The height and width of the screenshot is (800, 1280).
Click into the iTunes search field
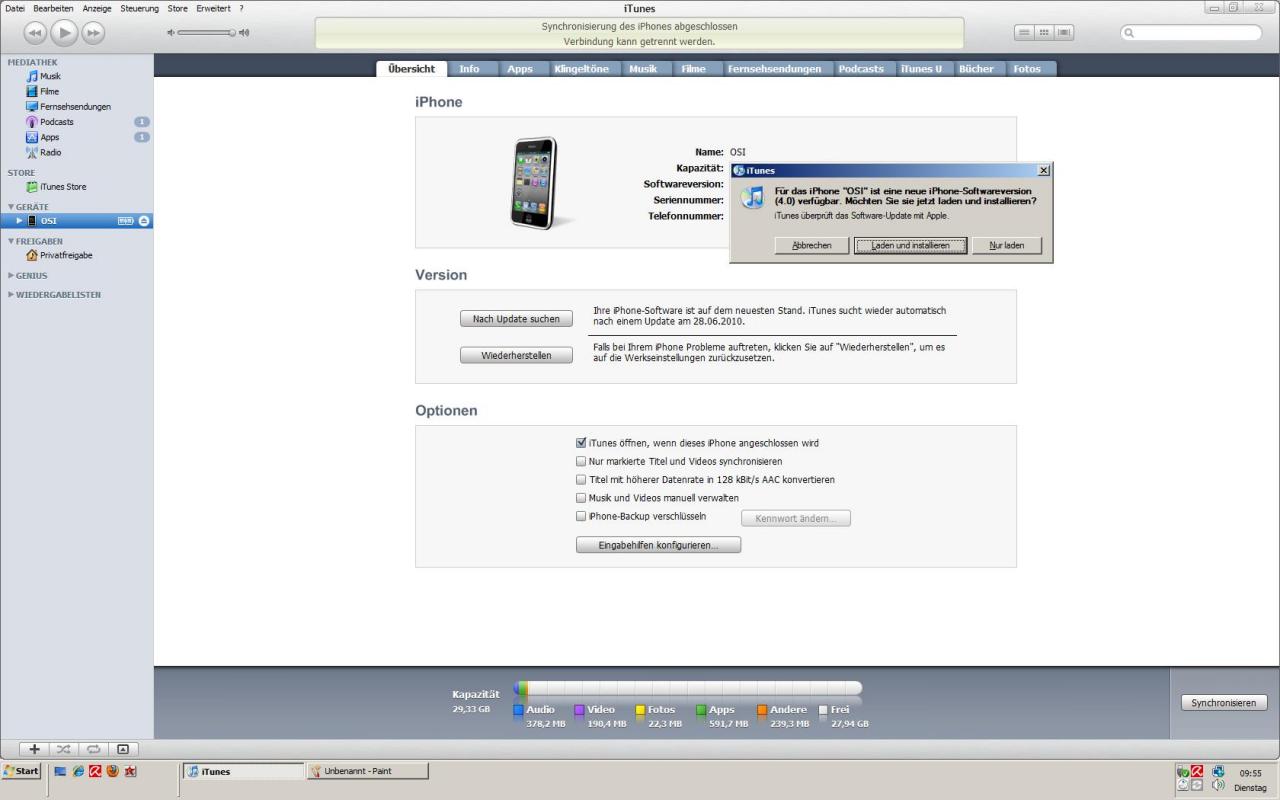coord(1191,33)
